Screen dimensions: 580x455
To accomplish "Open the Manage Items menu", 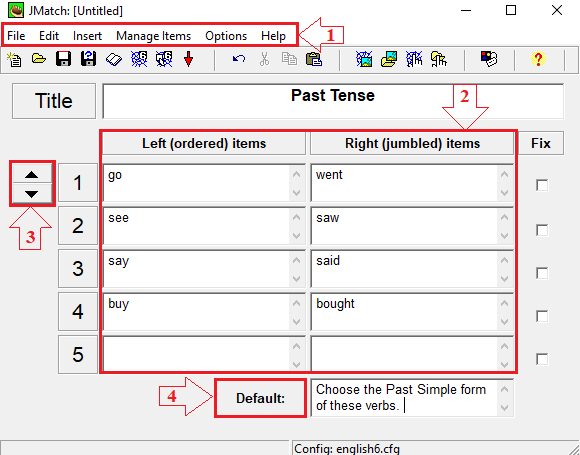I will pos(154,36).
